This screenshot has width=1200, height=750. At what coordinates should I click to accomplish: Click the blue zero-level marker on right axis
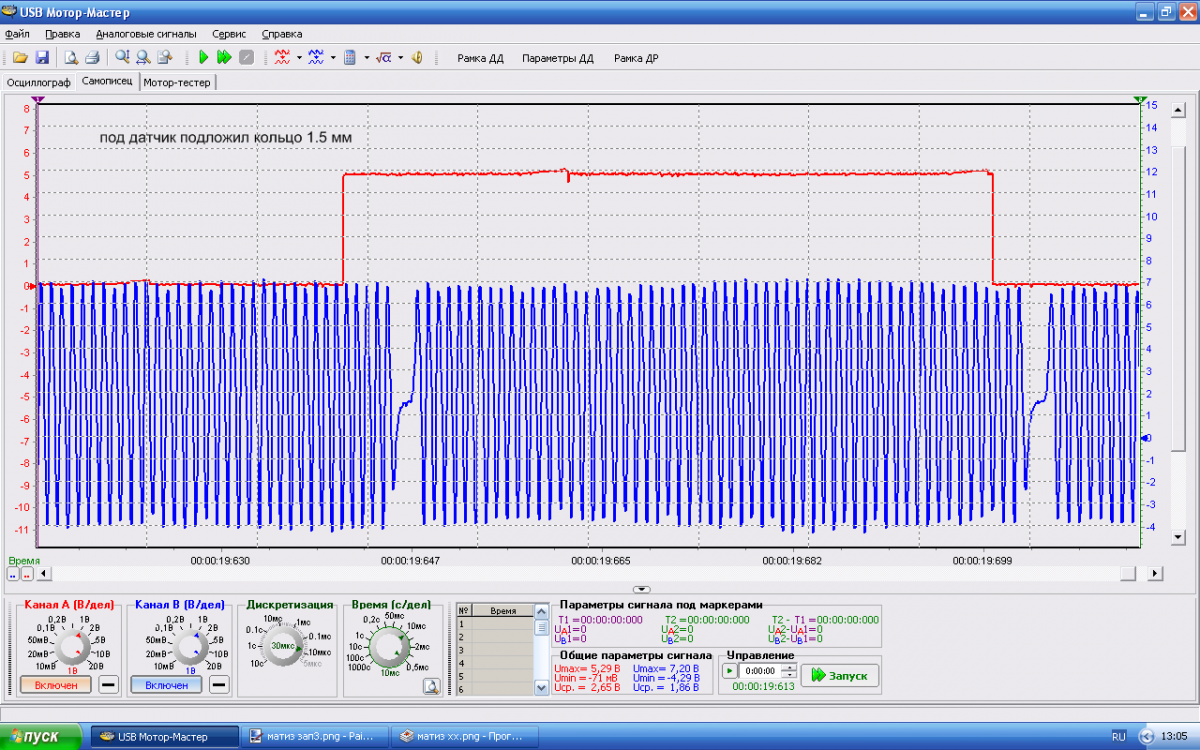point(1143,438)
